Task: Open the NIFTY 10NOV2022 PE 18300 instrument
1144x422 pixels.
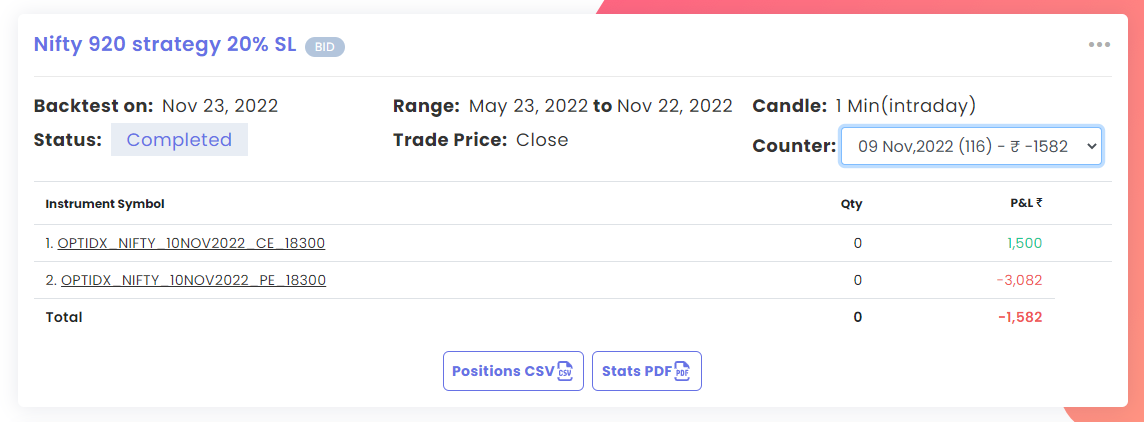Action: point(193,280)
